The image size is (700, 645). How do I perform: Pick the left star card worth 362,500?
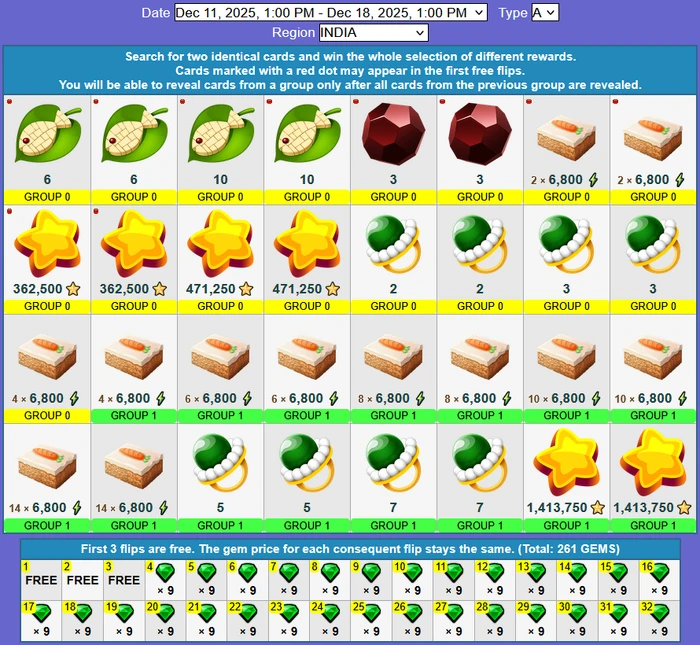47,259
